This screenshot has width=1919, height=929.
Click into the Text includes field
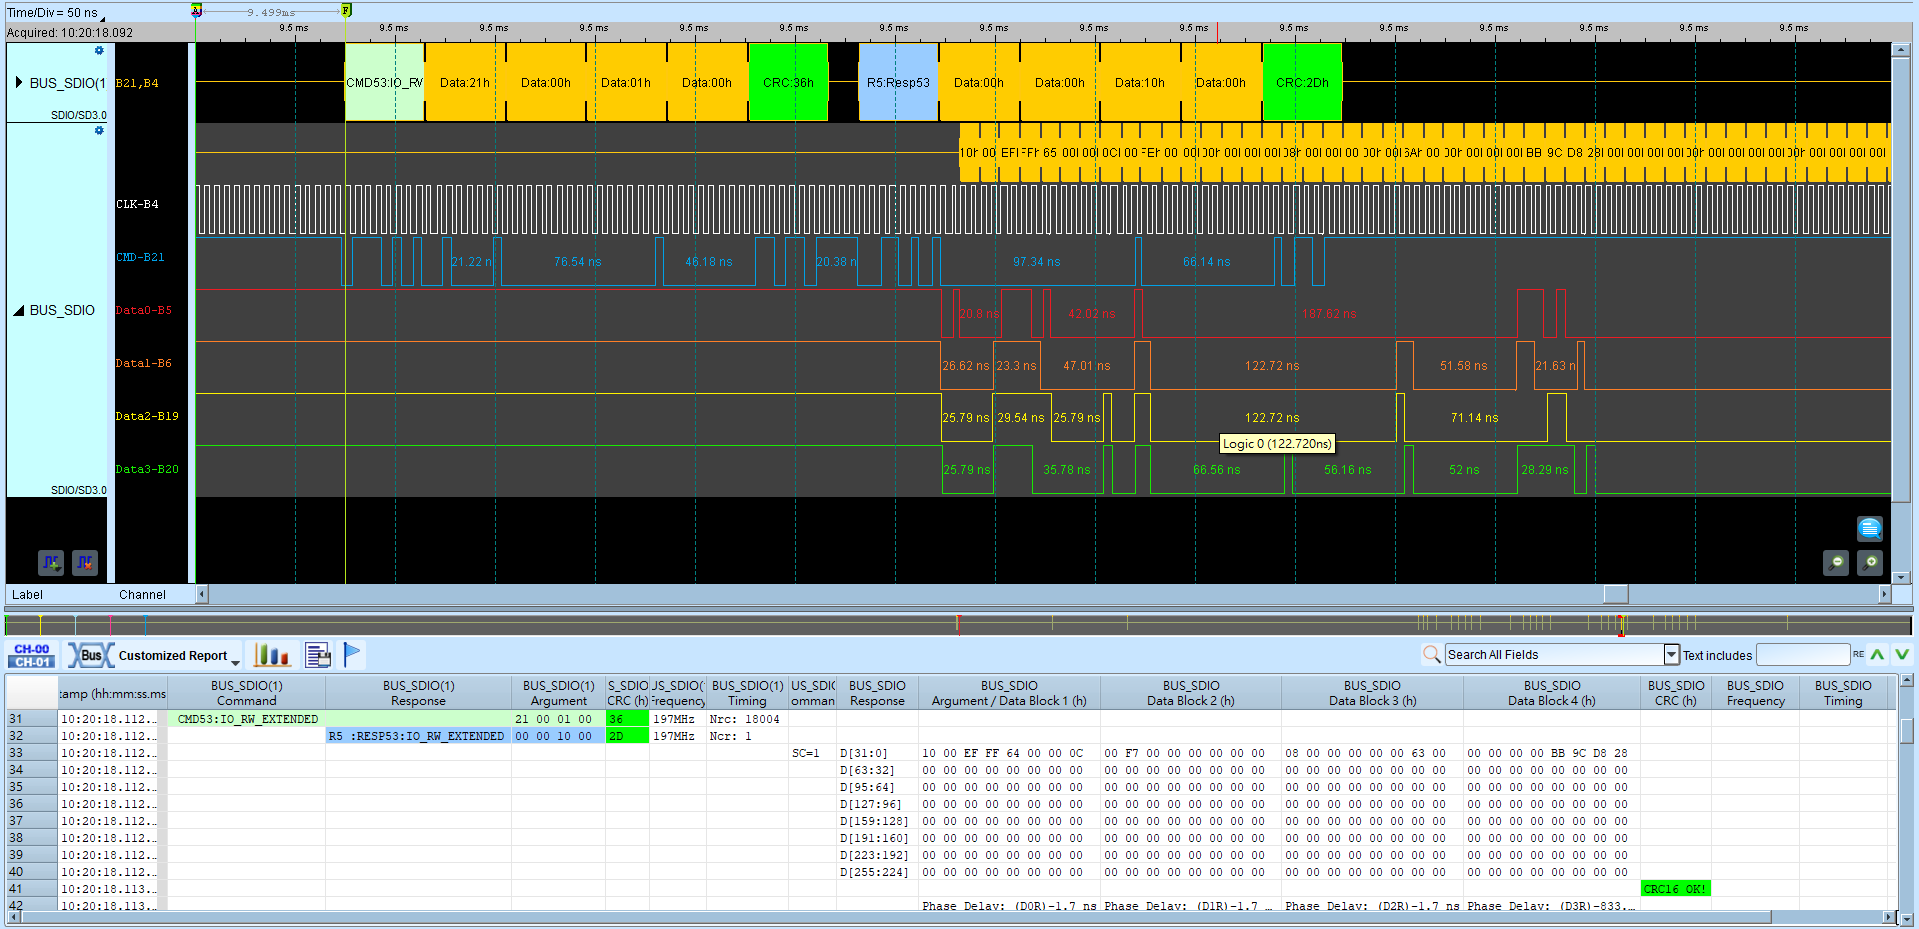(1803, 654)
